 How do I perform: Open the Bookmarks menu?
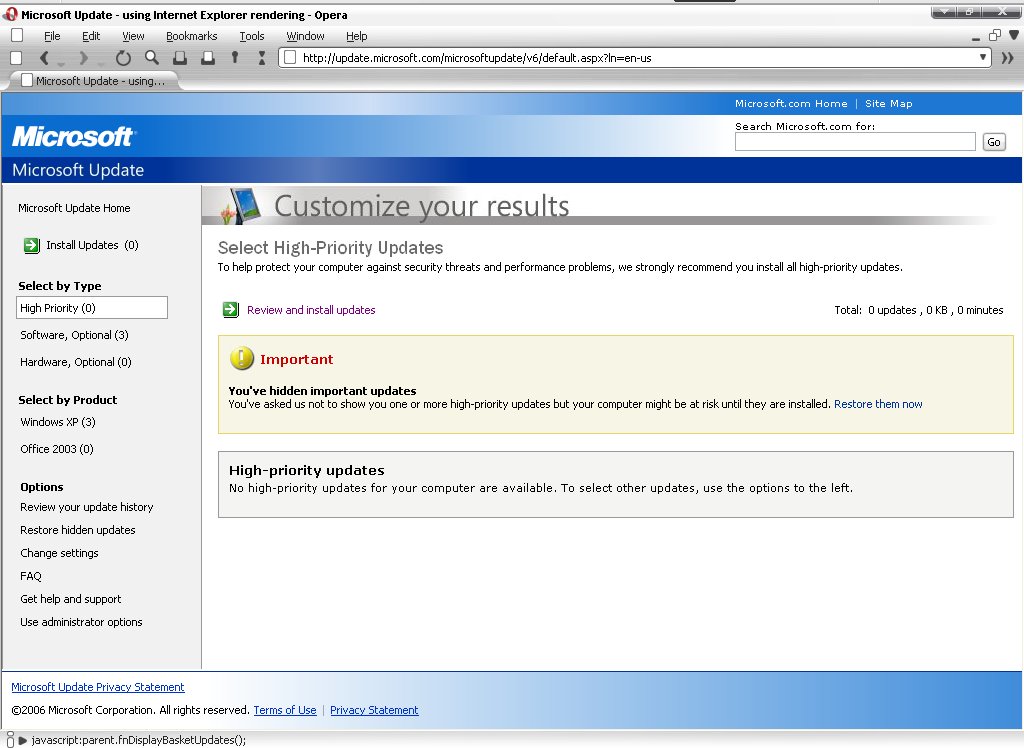tap(191, 36)
